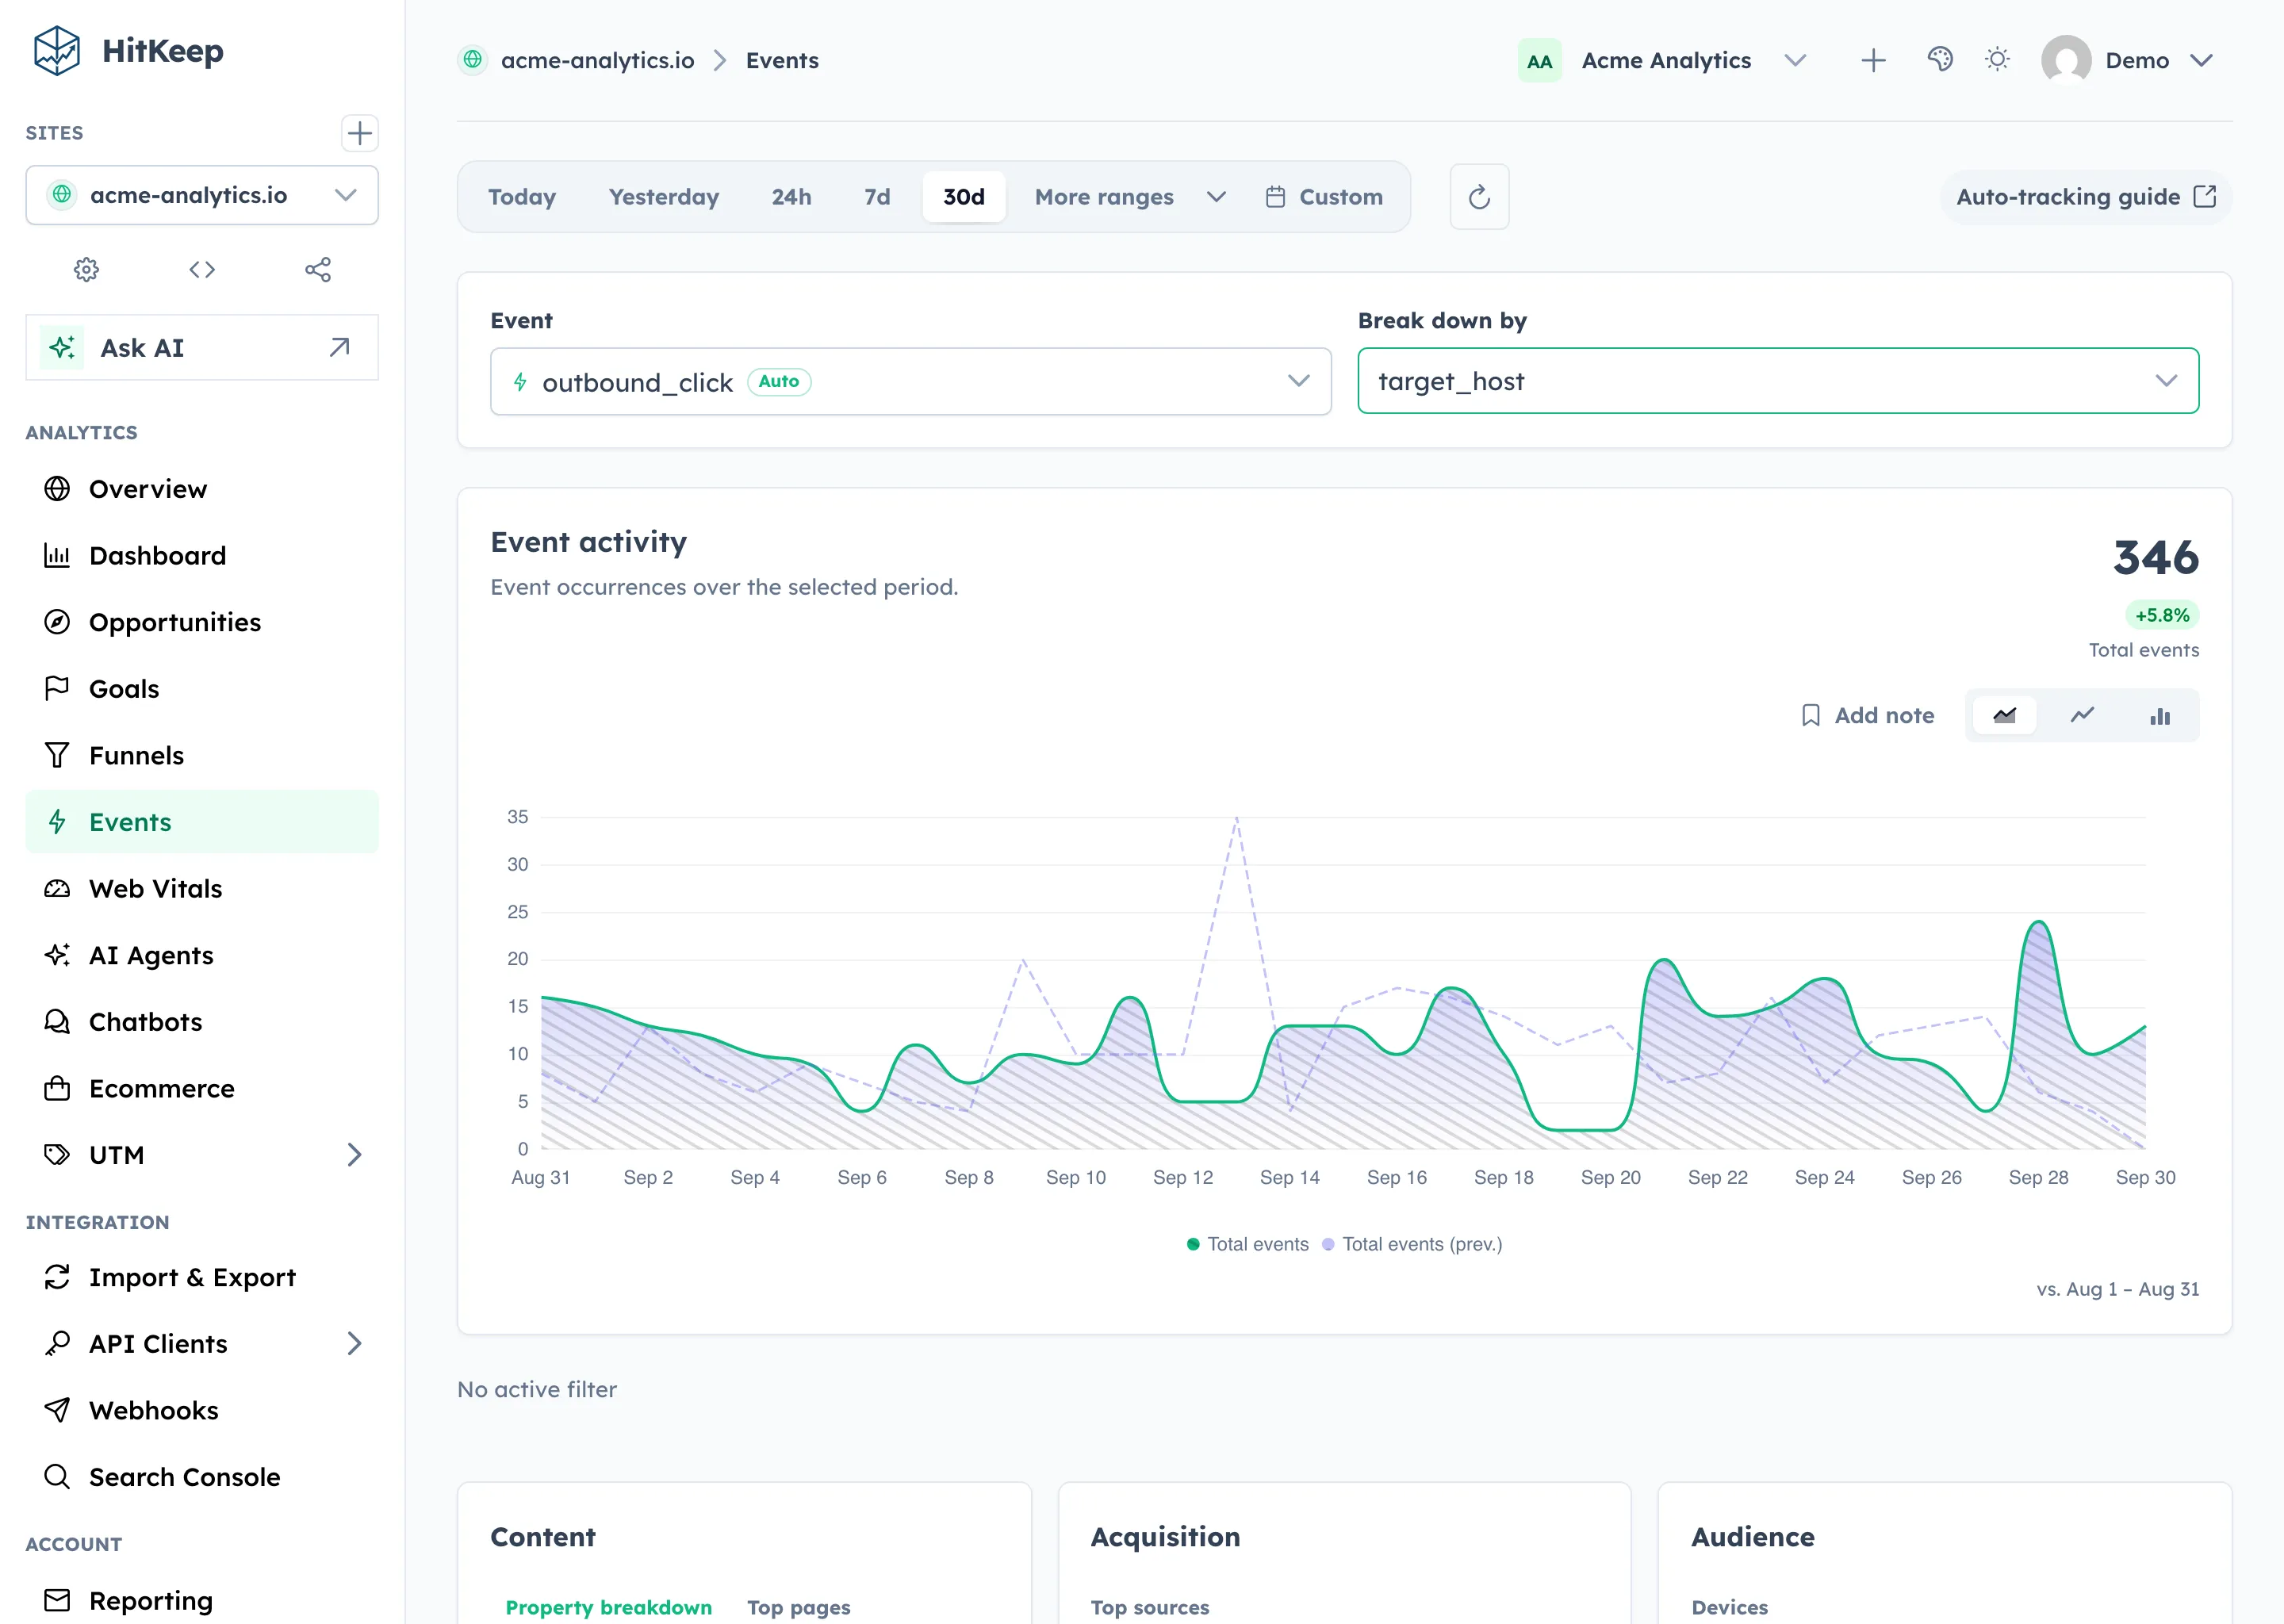This screenshot has height=1624, width=2284.
Task: Open the tracking code snippet icon
Action: (x=202, y=269)
